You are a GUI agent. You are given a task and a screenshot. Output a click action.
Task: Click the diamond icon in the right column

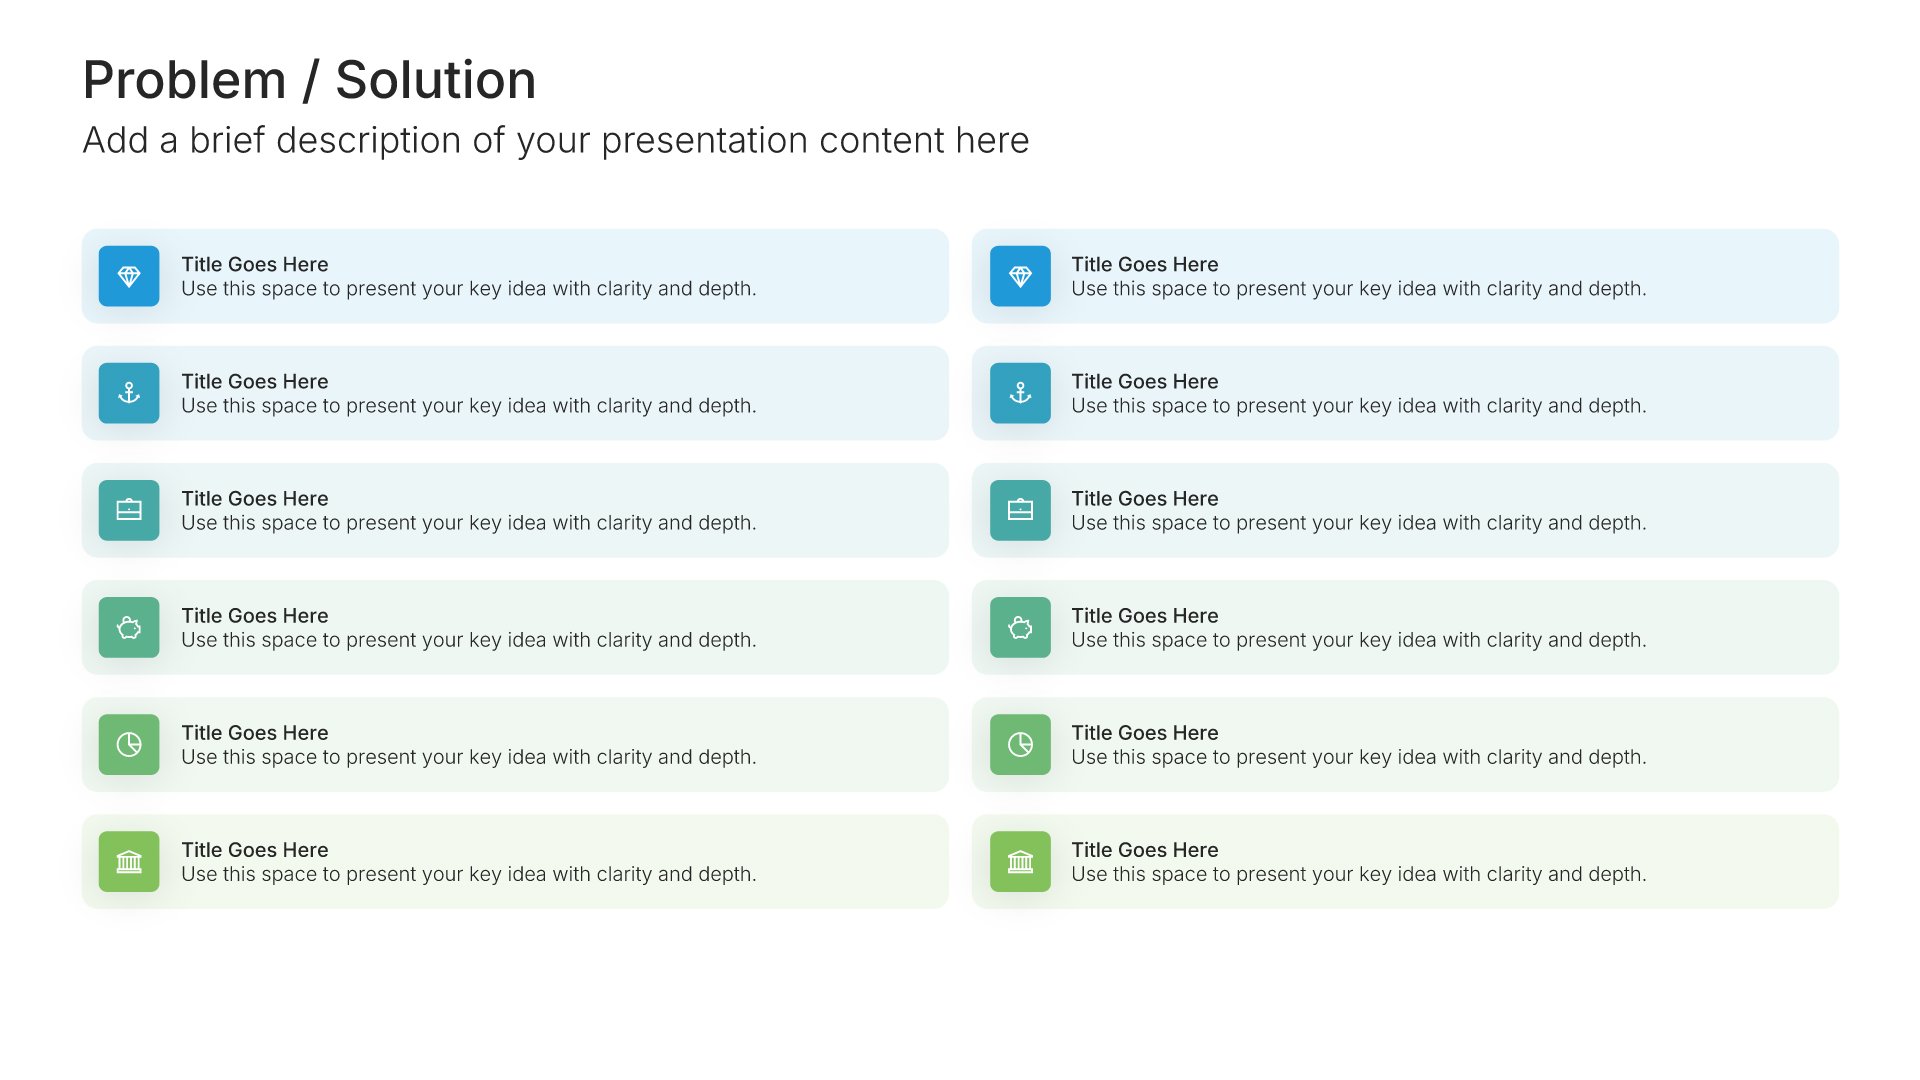1020,276
